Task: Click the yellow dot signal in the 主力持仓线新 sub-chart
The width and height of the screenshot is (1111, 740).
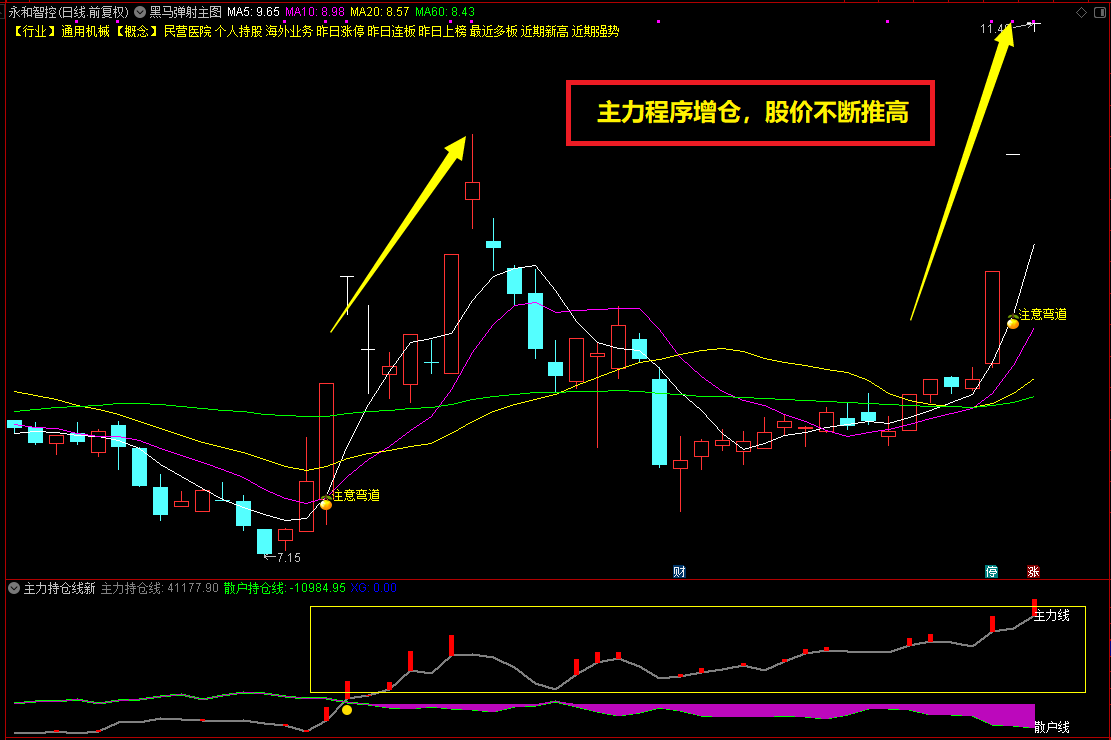Action: (x=347, y=710)
